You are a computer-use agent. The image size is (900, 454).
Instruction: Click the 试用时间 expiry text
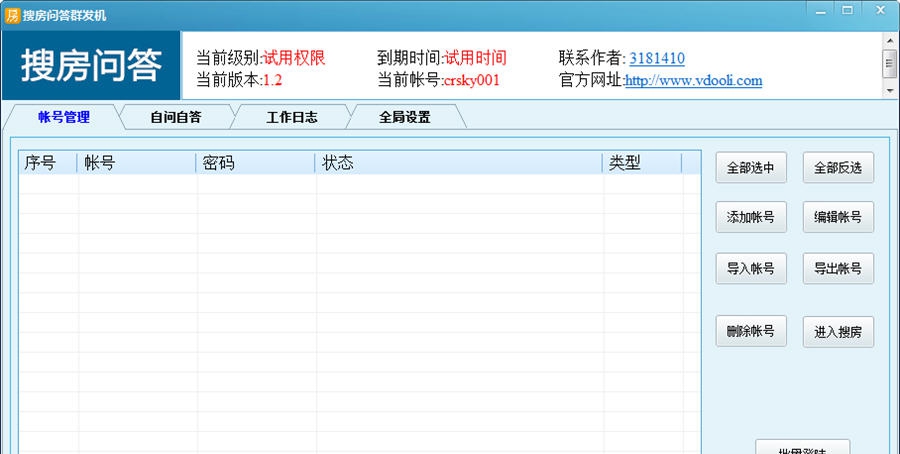476,58
